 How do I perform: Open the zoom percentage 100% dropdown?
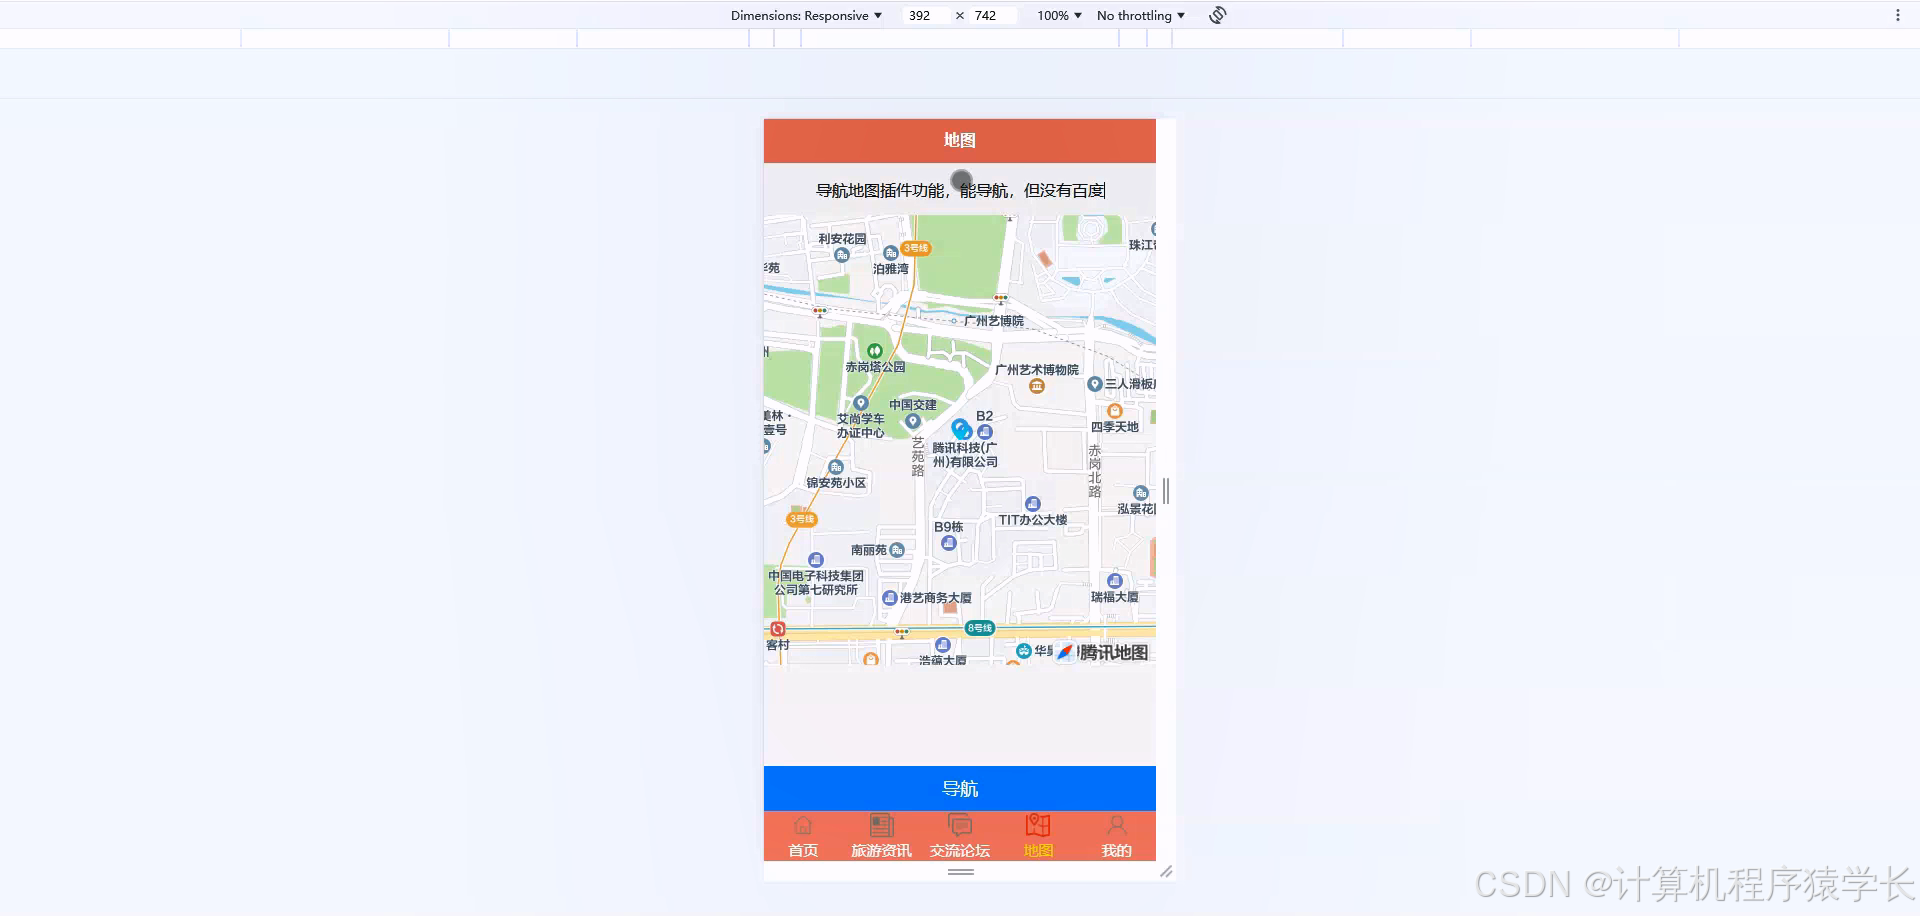1056,15
